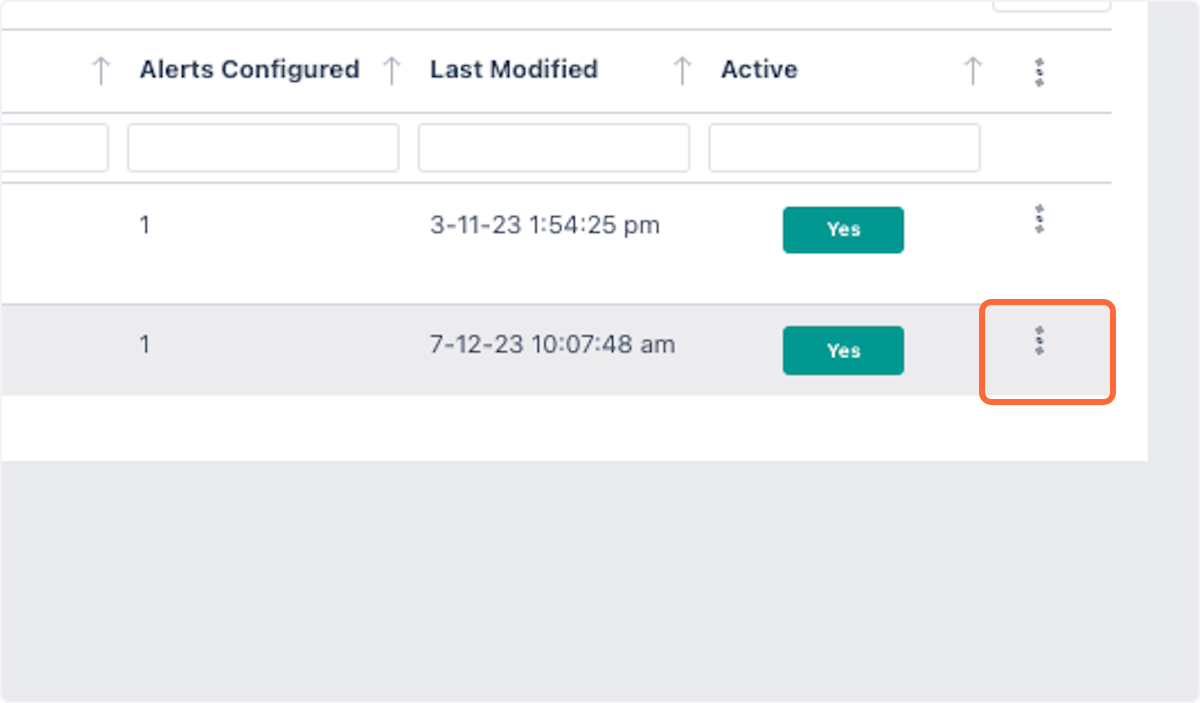Toggle the Yes status in the 7-12-23 row
The height and width of the screenshot is (703, 1200).
843,351
